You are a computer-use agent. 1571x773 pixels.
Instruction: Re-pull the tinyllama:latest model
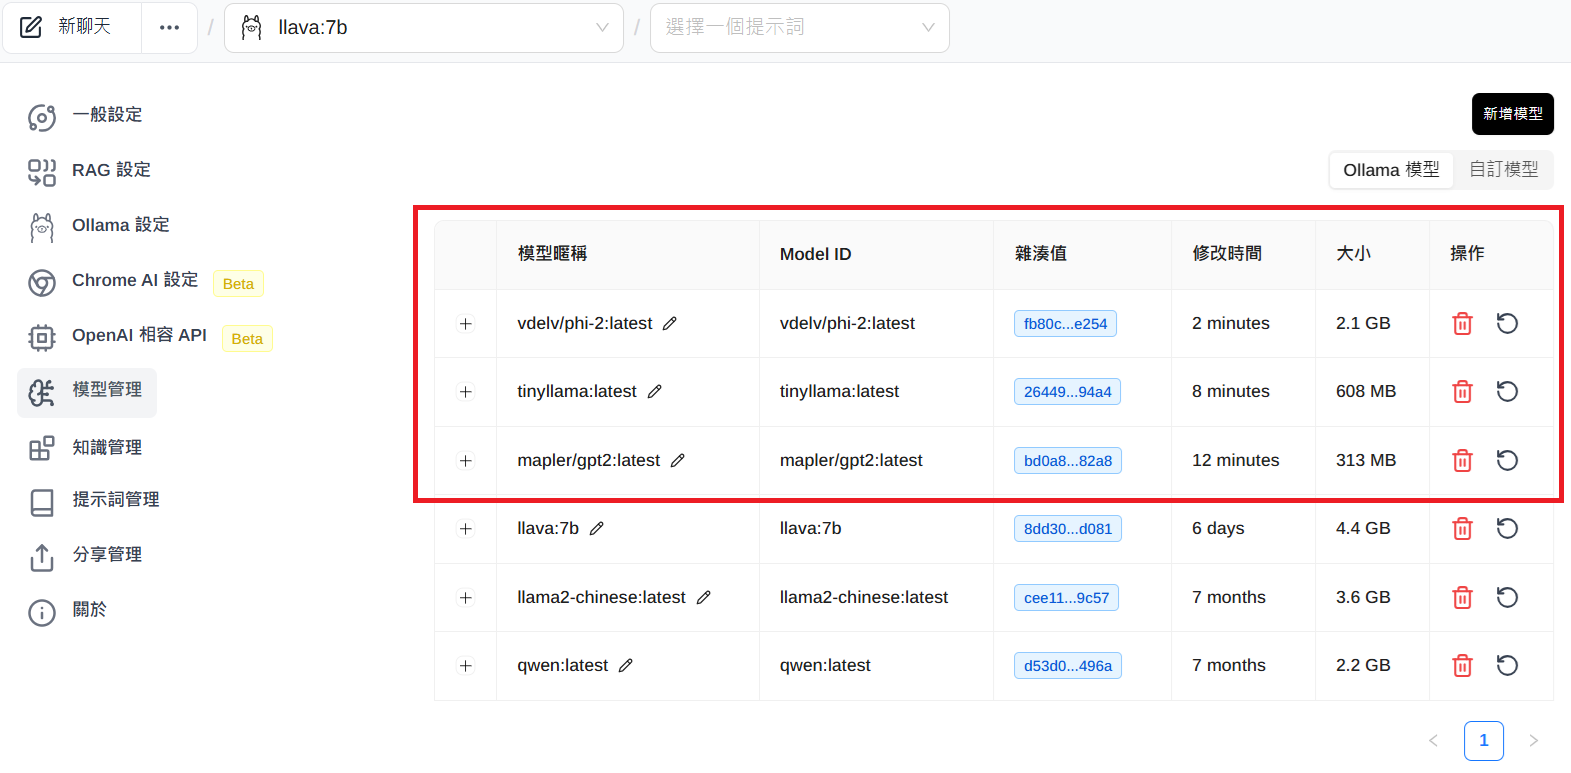point(1507,391)
